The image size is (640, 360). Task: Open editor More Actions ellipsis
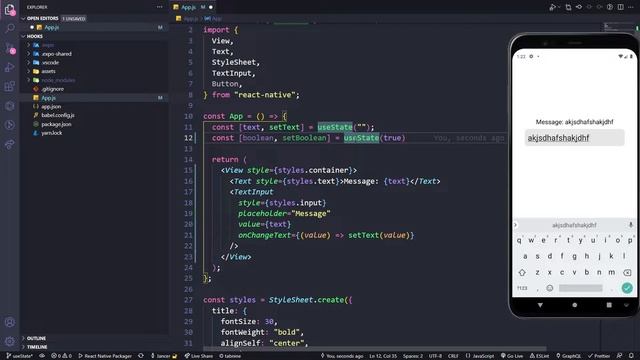(x=631, y=7)
